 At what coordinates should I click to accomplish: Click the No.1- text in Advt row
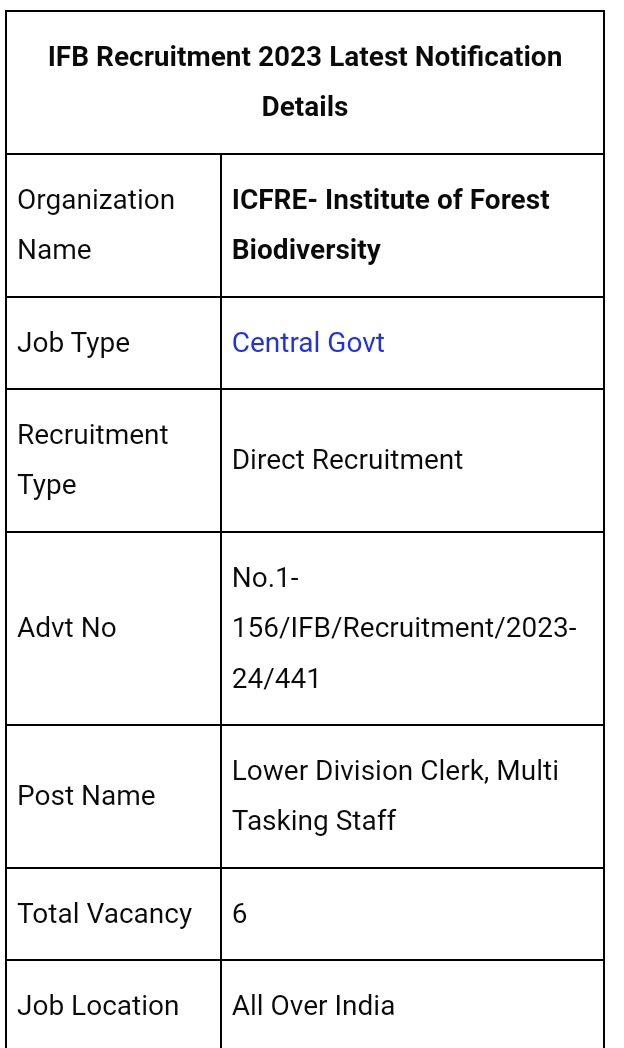[x=265, y=577]
